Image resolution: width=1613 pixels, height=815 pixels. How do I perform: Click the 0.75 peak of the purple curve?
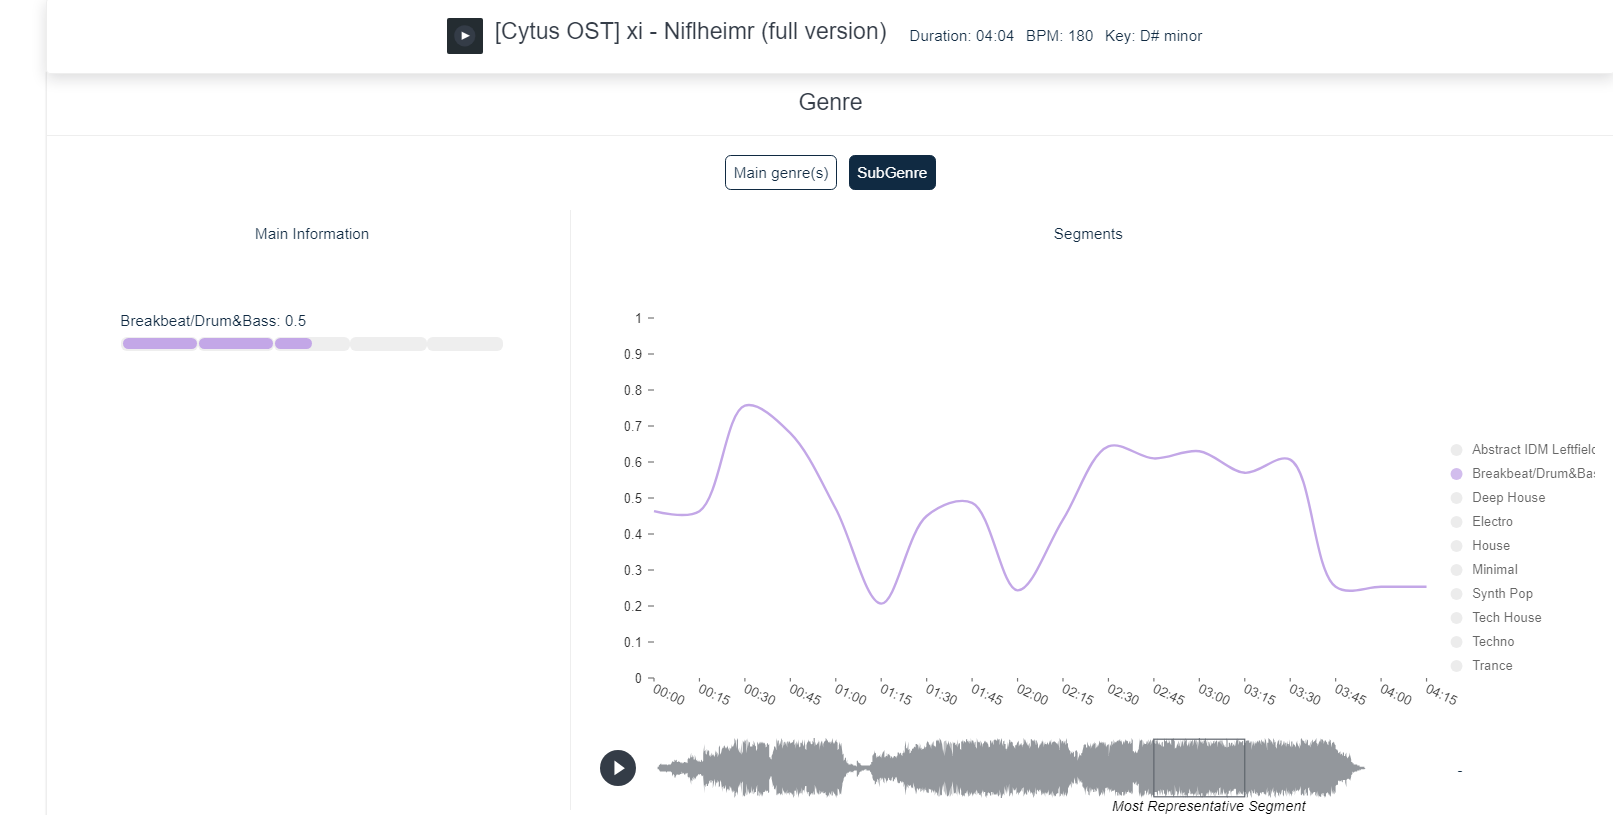pos(748,405)
